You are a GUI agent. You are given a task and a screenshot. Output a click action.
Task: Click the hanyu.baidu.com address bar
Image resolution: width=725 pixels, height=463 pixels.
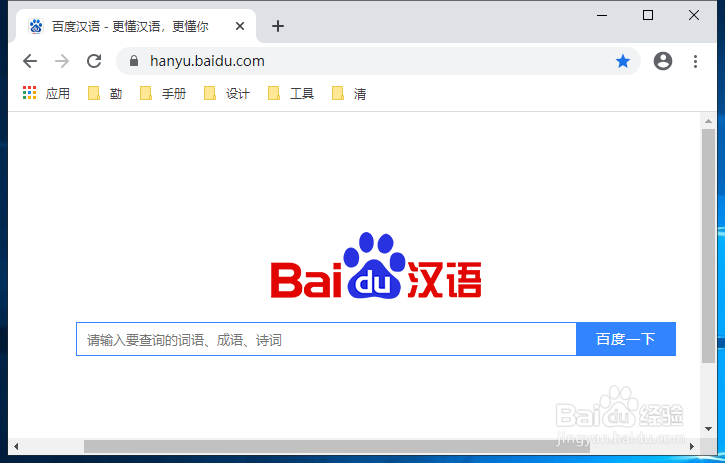click(378, 61)
